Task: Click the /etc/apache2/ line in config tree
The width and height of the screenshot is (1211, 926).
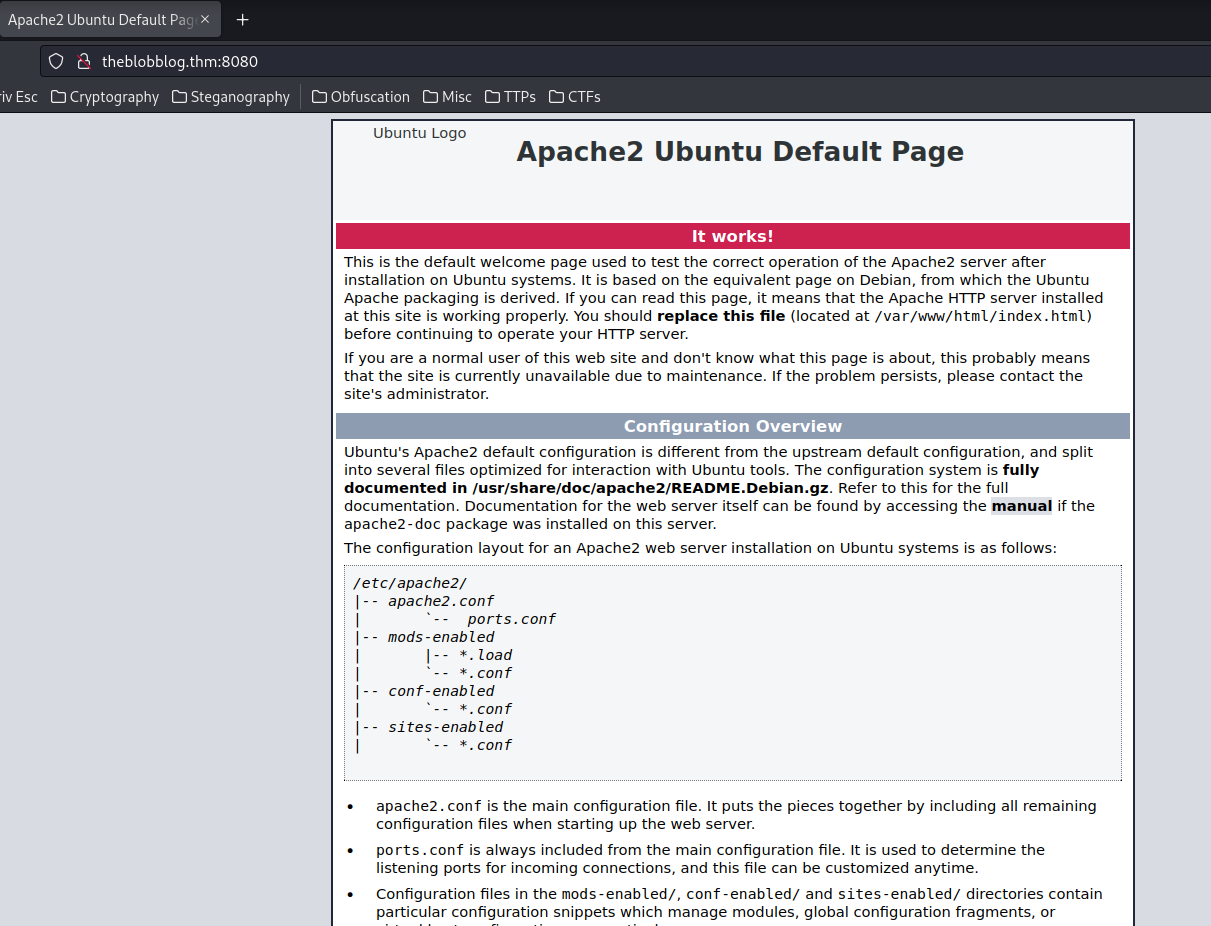Action: [x=410, y=583]
